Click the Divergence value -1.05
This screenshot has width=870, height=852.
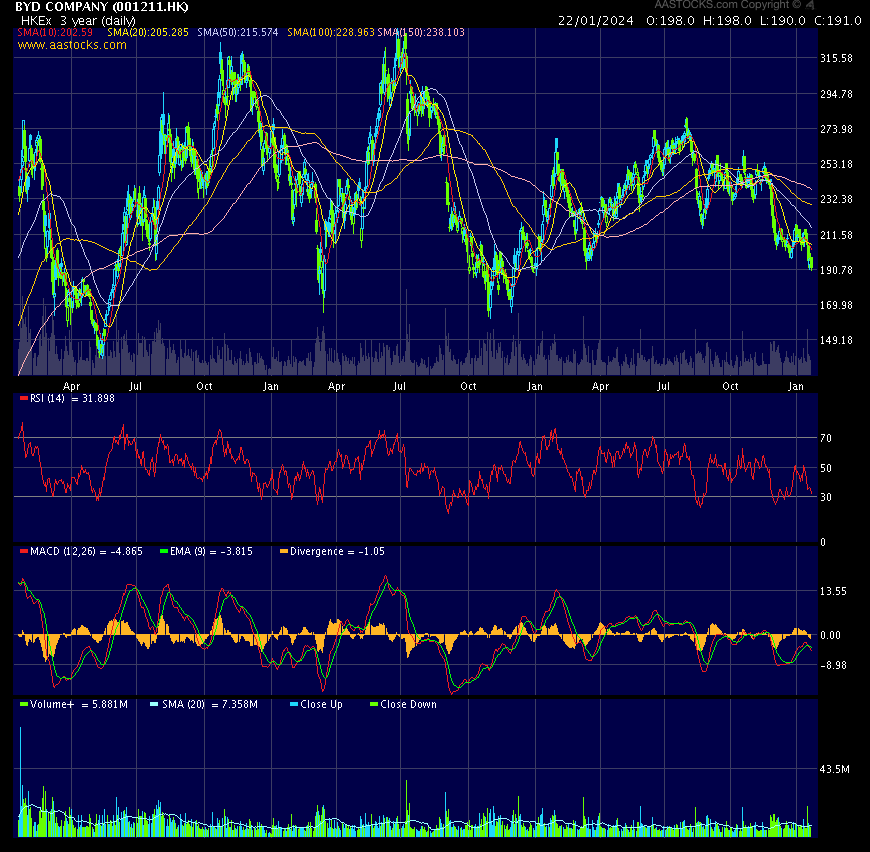pos(371,551)
